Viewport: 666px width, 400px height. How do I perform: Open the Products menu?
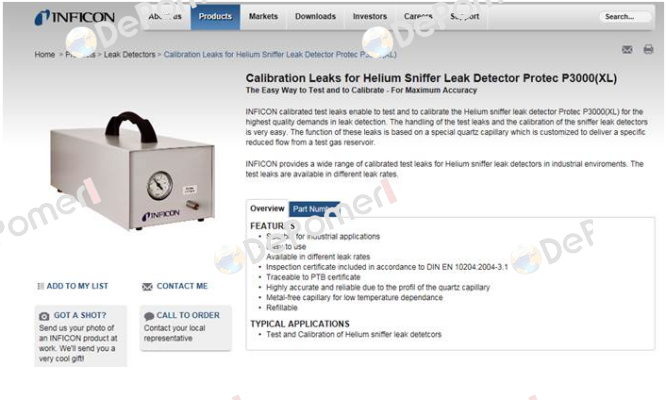click(x=215, y=17)
